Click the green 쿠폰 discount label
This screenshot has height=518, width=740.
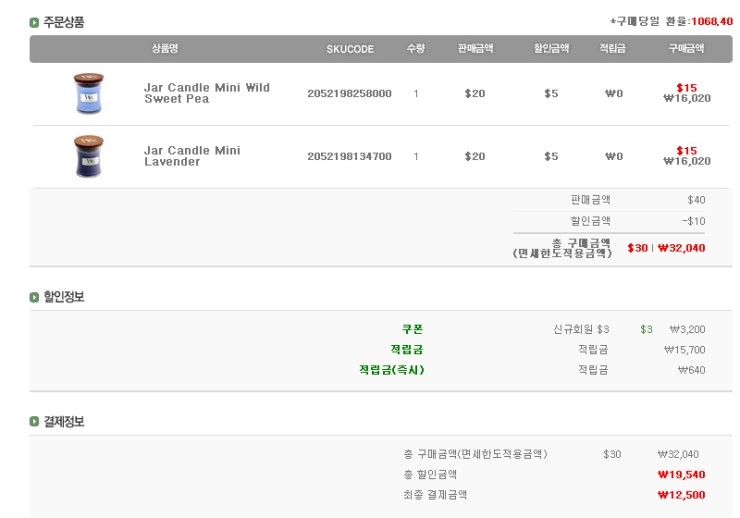413,329
